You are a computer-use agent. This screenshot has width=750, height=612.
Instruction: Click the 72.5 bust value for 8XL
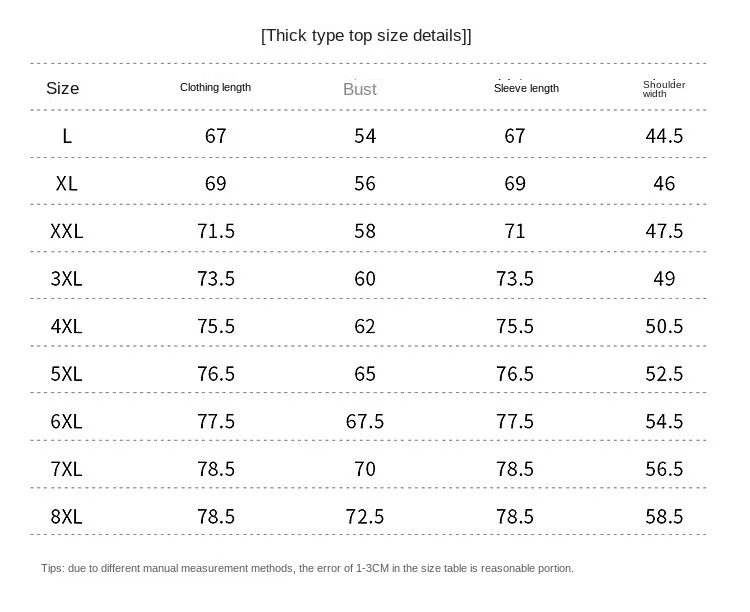pyautogui.click(x=365, y=516)
